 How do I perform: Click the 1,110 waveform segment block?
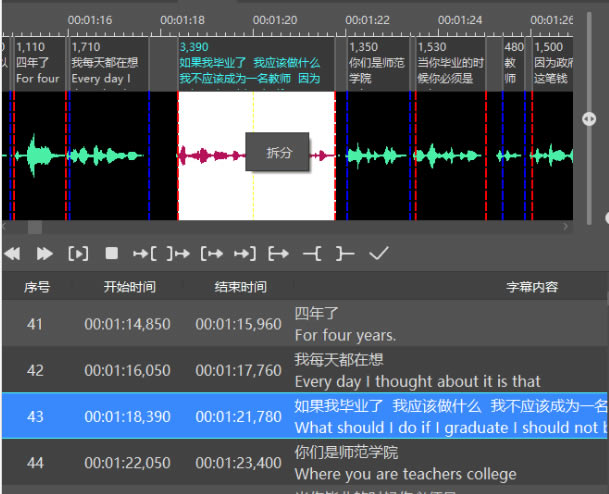tap(39, 64)
